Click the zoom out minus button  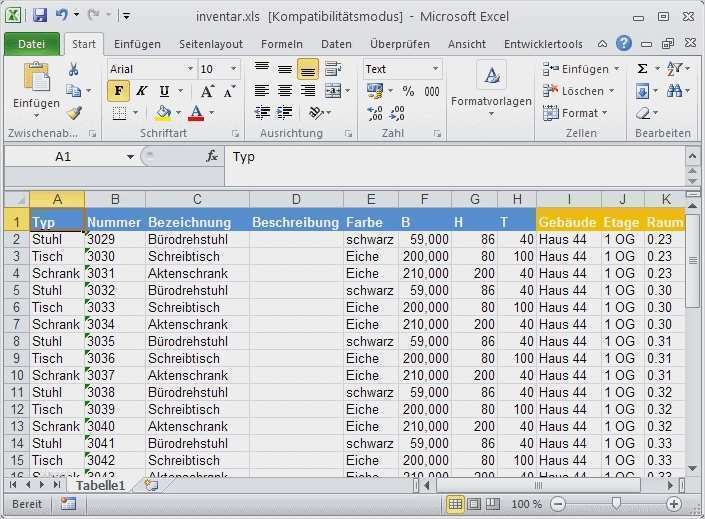[558, 504]
